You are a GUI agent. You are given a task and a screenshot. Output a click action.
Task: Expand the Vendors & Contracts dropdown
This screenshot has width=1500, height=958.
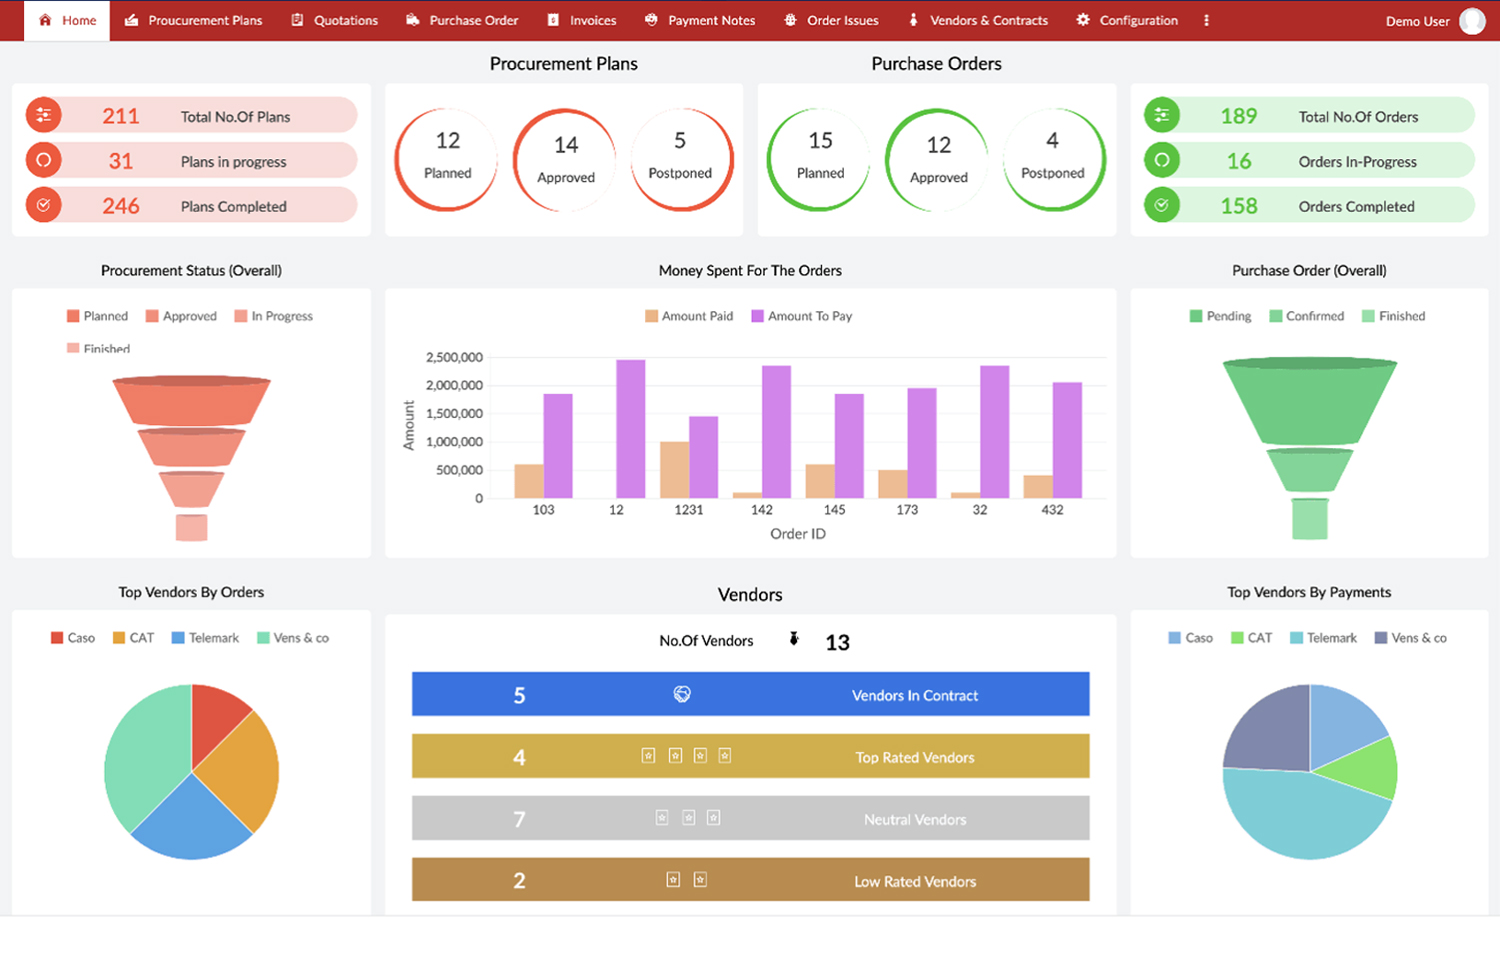[x=976, y=20]
